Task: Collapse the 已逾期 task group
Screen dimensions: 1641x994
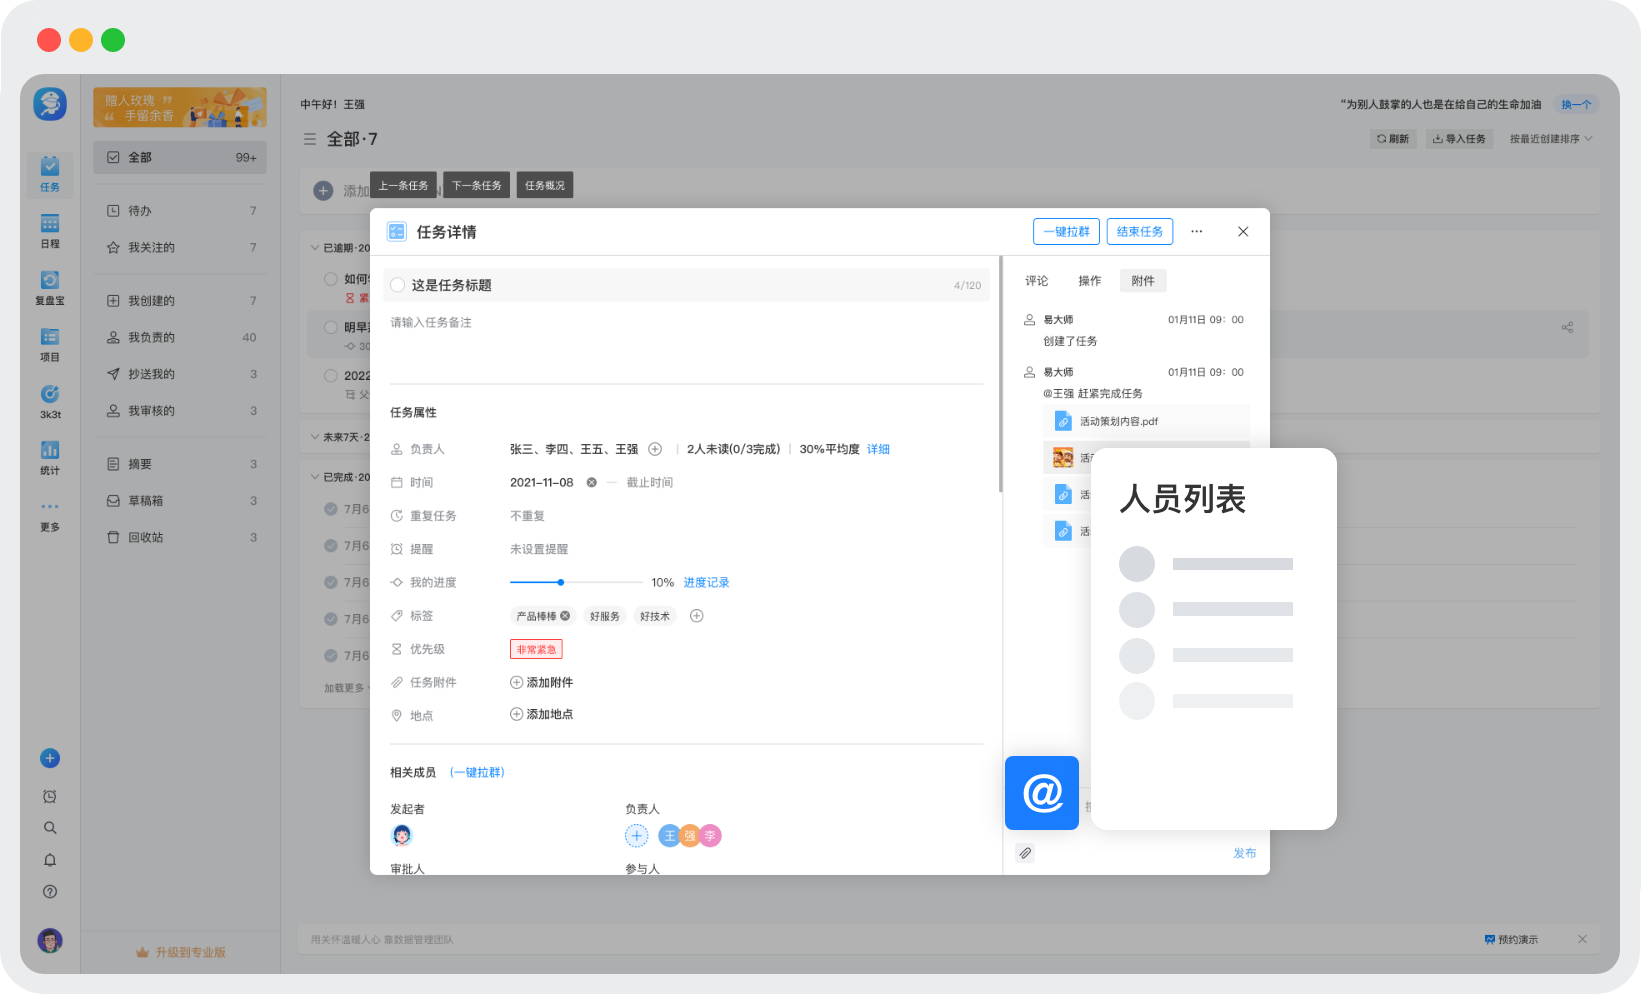Action: point(315,248)
